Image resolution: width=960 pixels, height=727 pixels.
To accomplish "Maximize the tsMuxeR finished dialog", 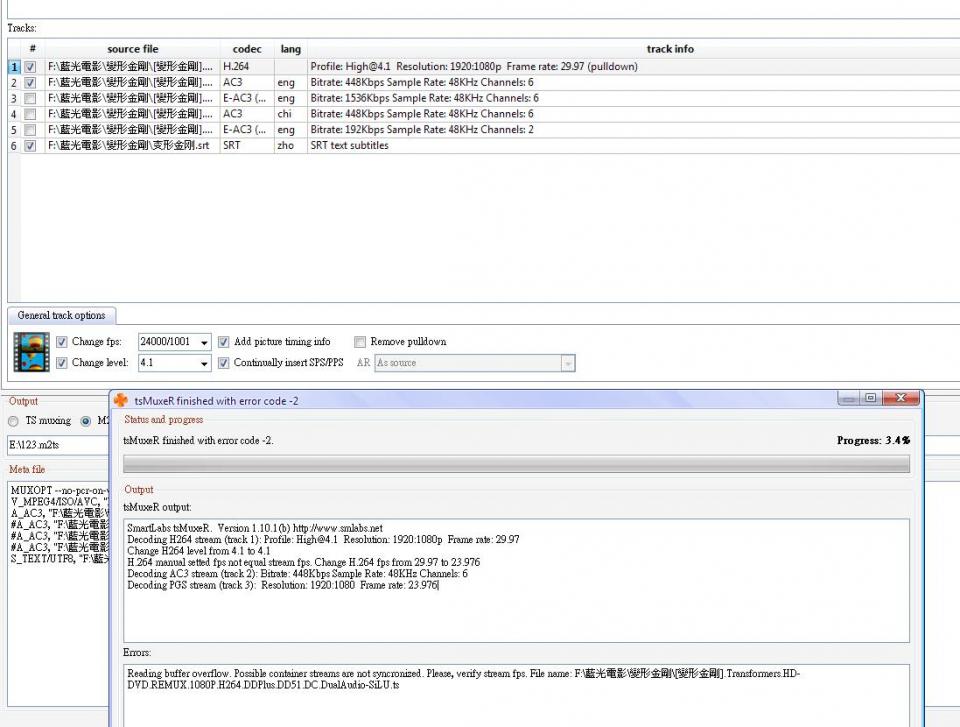I will [x=871, y=398].
